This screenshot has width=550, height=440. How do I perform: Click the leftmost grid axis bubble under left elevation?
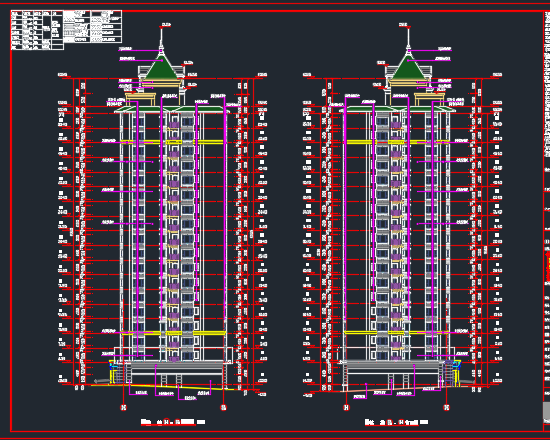tap(123, 407)
